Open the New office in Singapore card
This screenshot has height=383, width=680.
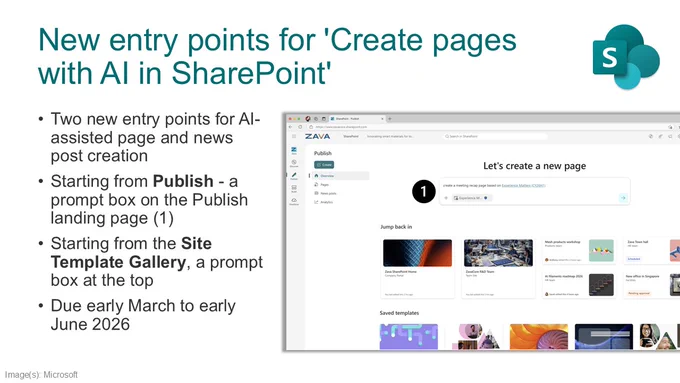pyautogui.click(x=651, y=285)
